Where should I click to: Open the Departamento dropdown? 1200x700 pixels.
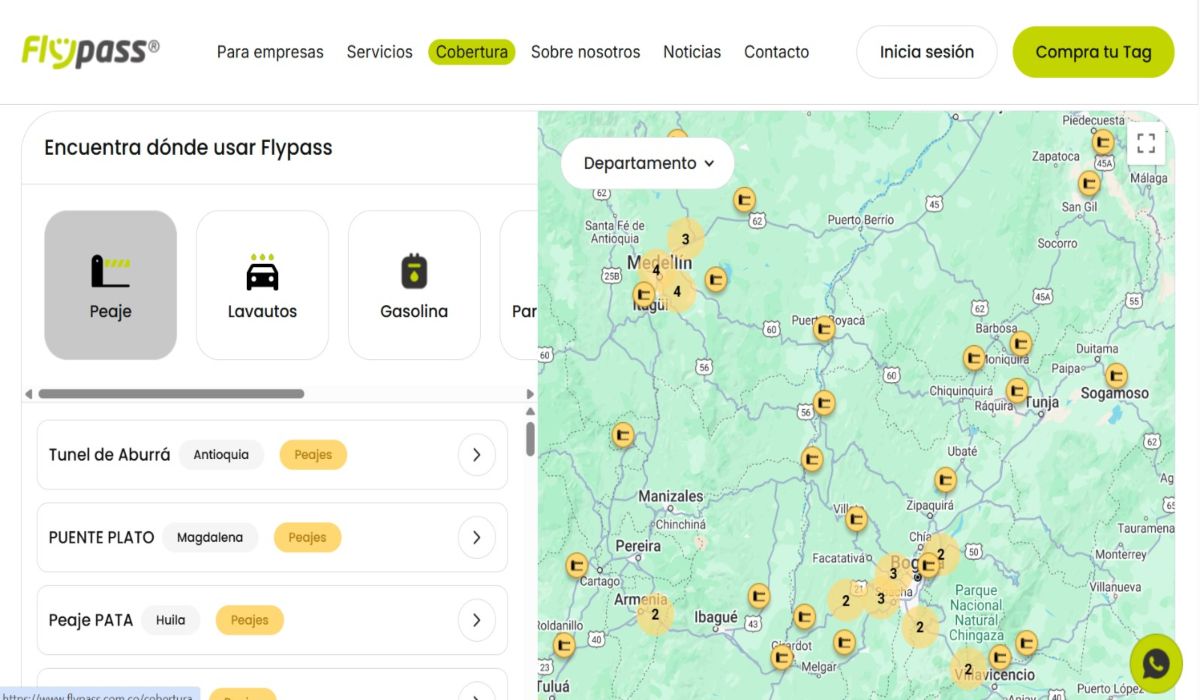coord(646,162)
